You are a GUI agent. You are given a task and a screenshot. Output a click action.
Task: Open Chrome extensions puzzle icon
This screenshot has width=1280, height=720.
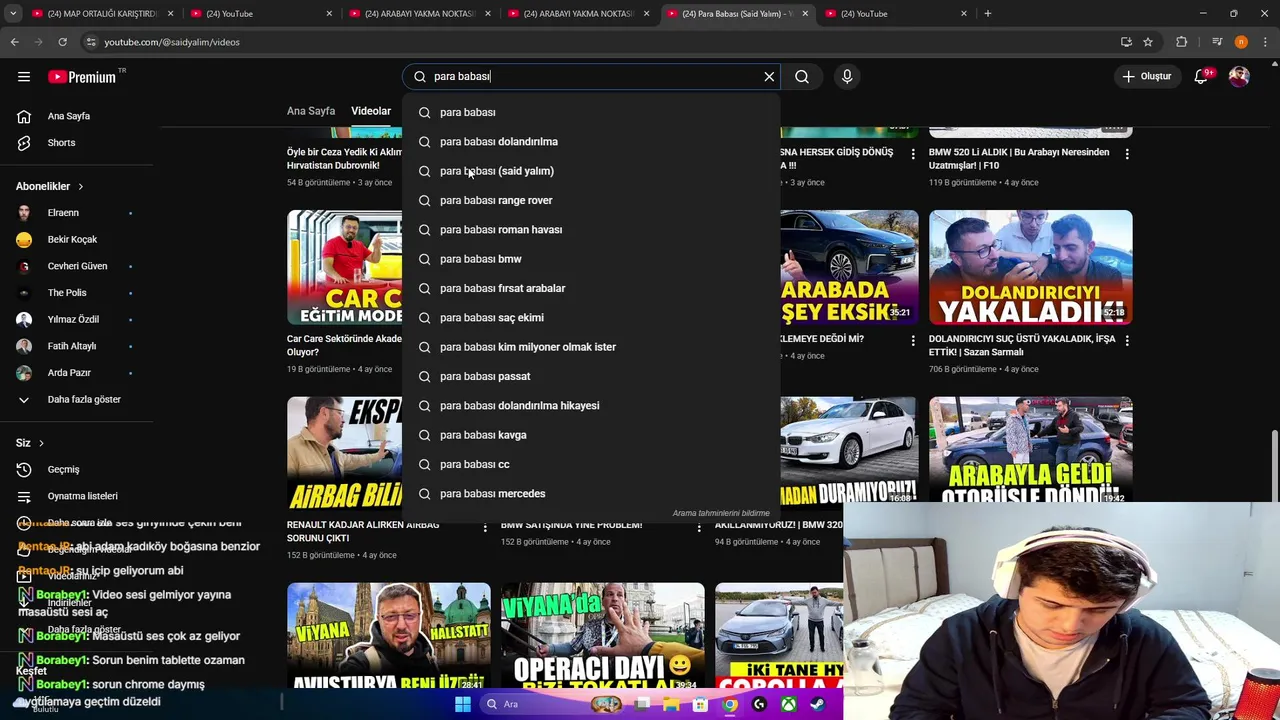tap(1182, 42)
